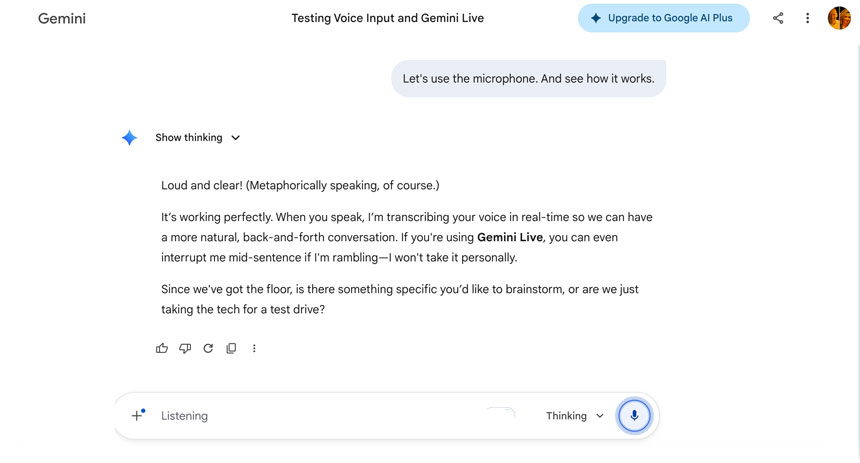Viewport: 860px width, 463px height.
Task: Click the thumbs up good response icon
Action: point(162,348)
